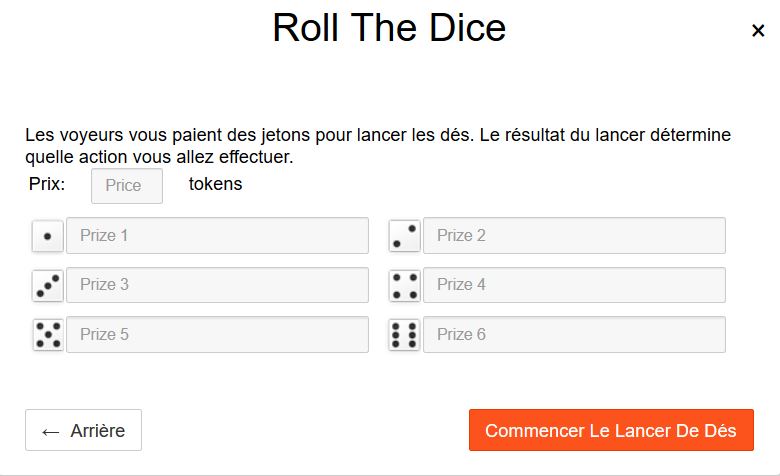
Task: Click the Price tokens input field
Action: (127, 186)
